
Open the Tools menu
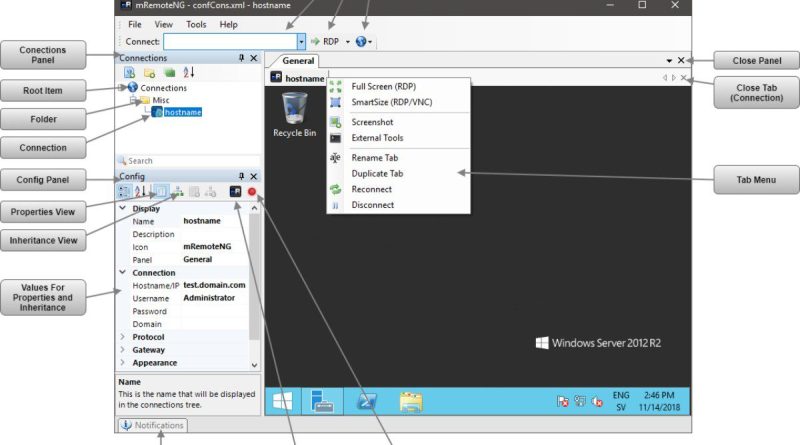coord(196,24)
